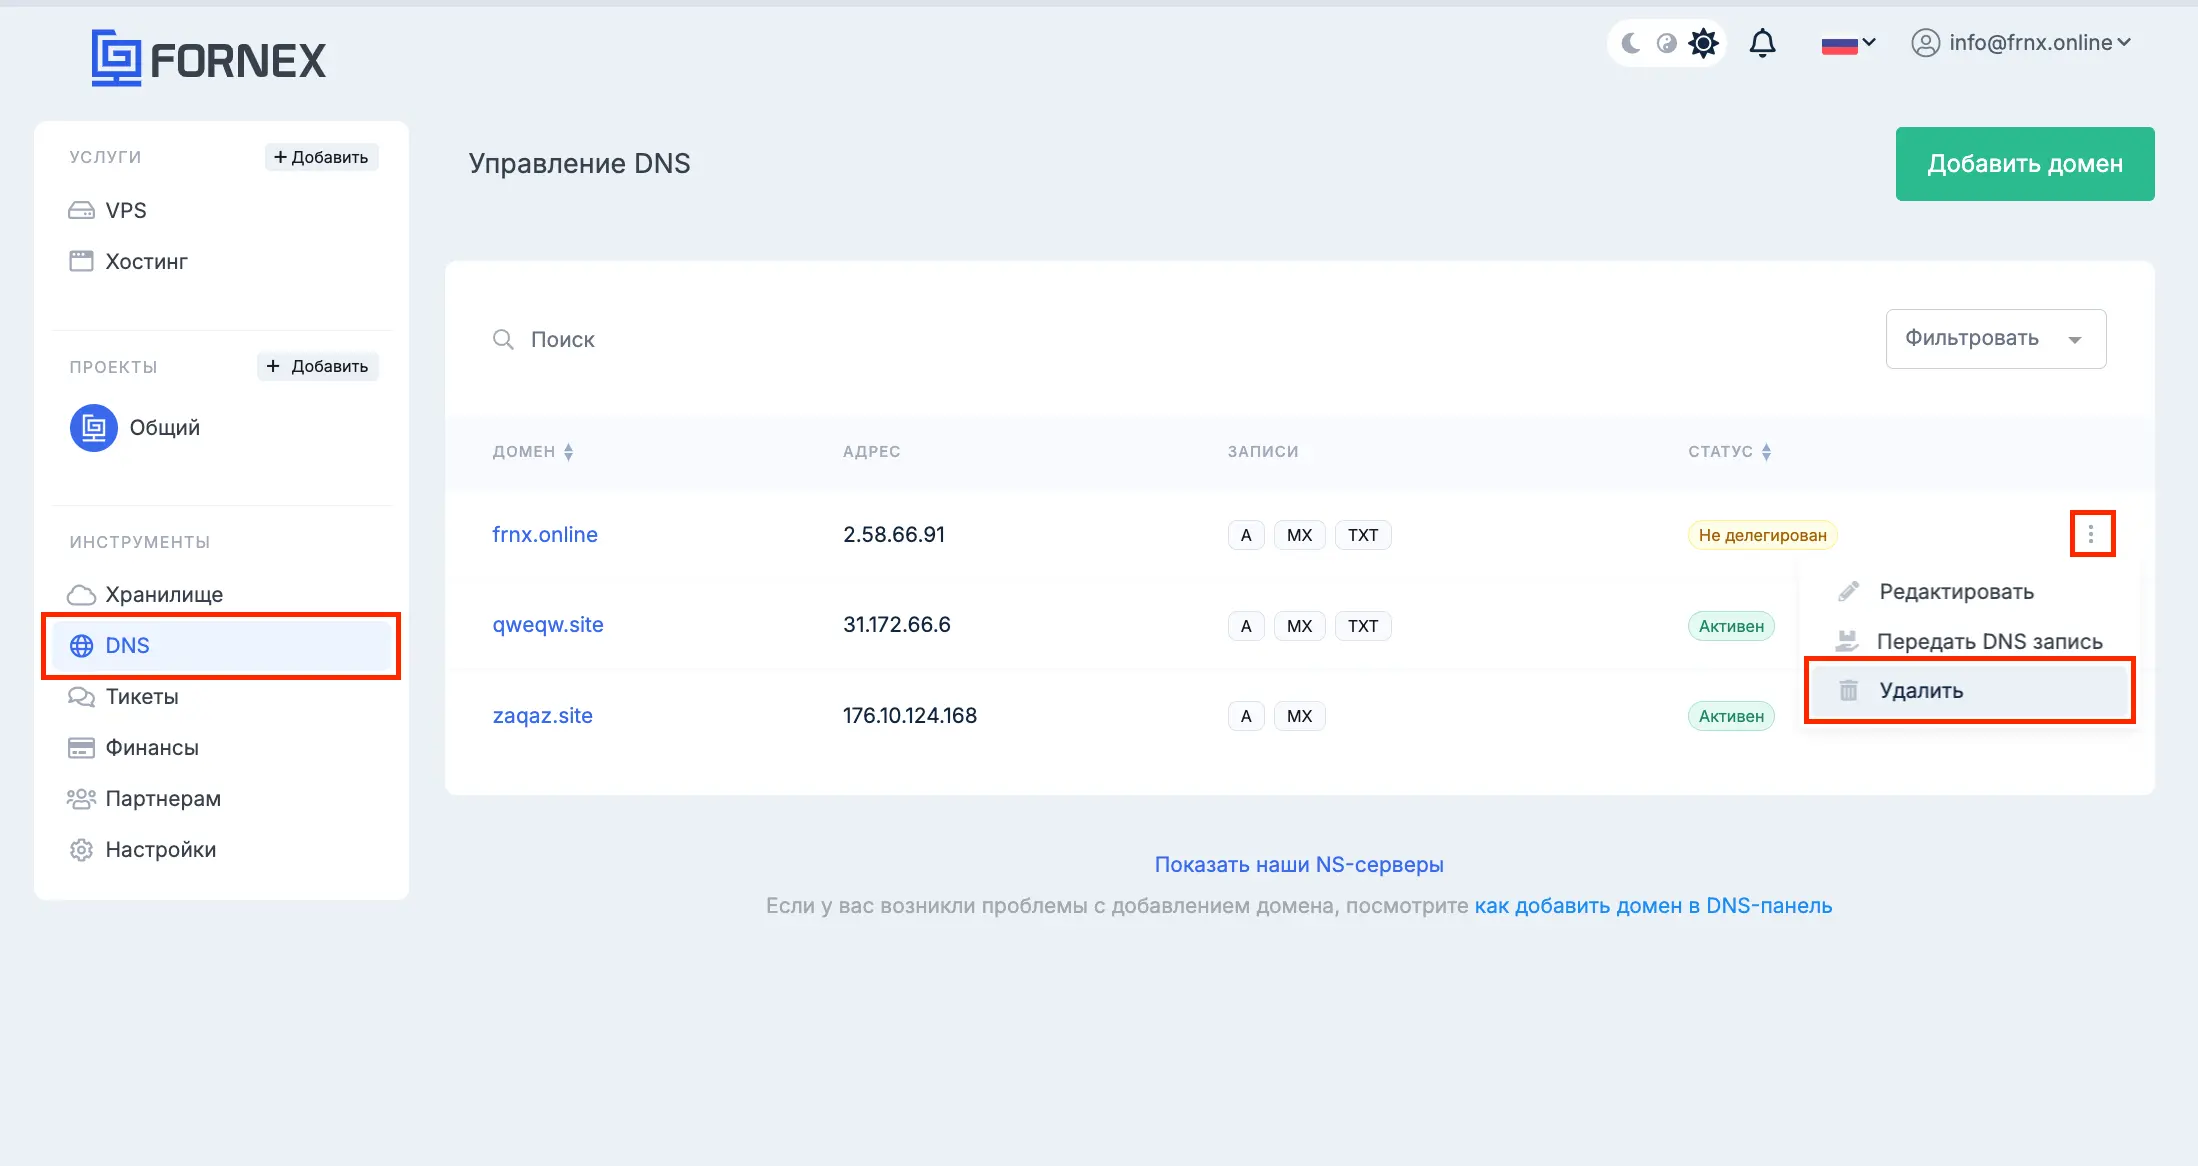This screenshot has height=1166, width=2198.
Task: Add a new project in Проекты
Action: coord(318,366)
